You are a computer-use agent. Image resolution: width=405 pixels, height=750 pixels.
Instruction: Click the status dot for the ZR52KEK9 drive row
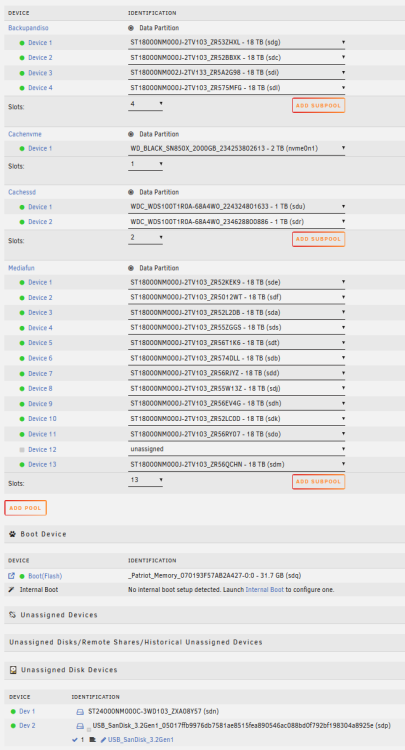pyautogui.click(x=22, y=283)
